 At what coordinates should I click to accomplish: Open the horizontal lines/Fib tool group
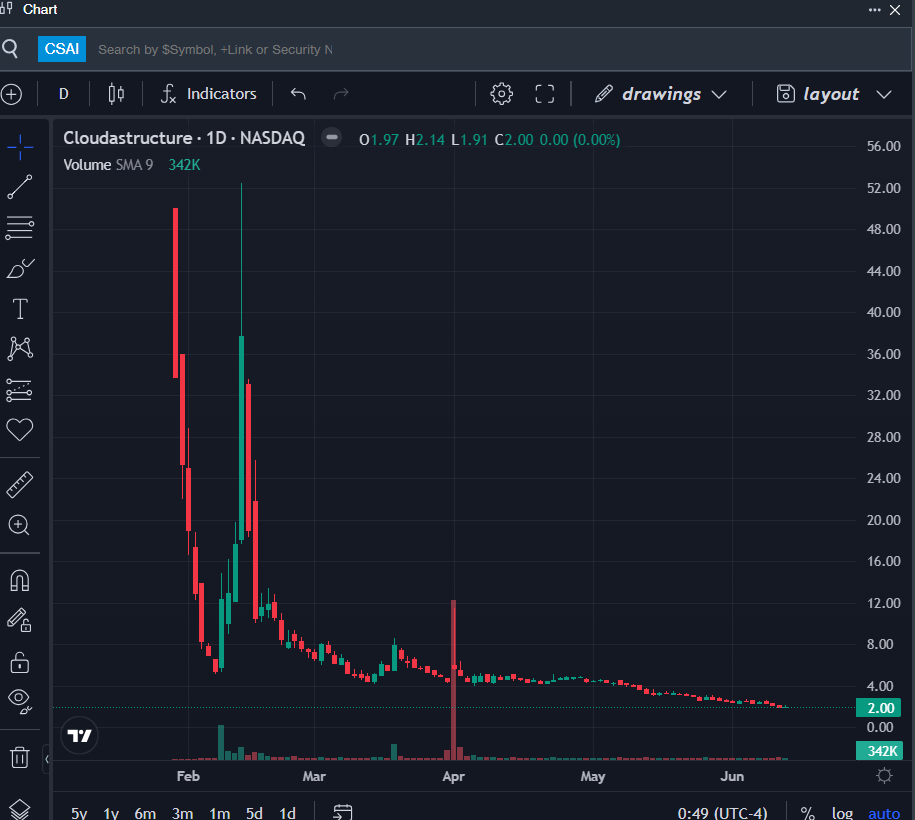[20, 228]
